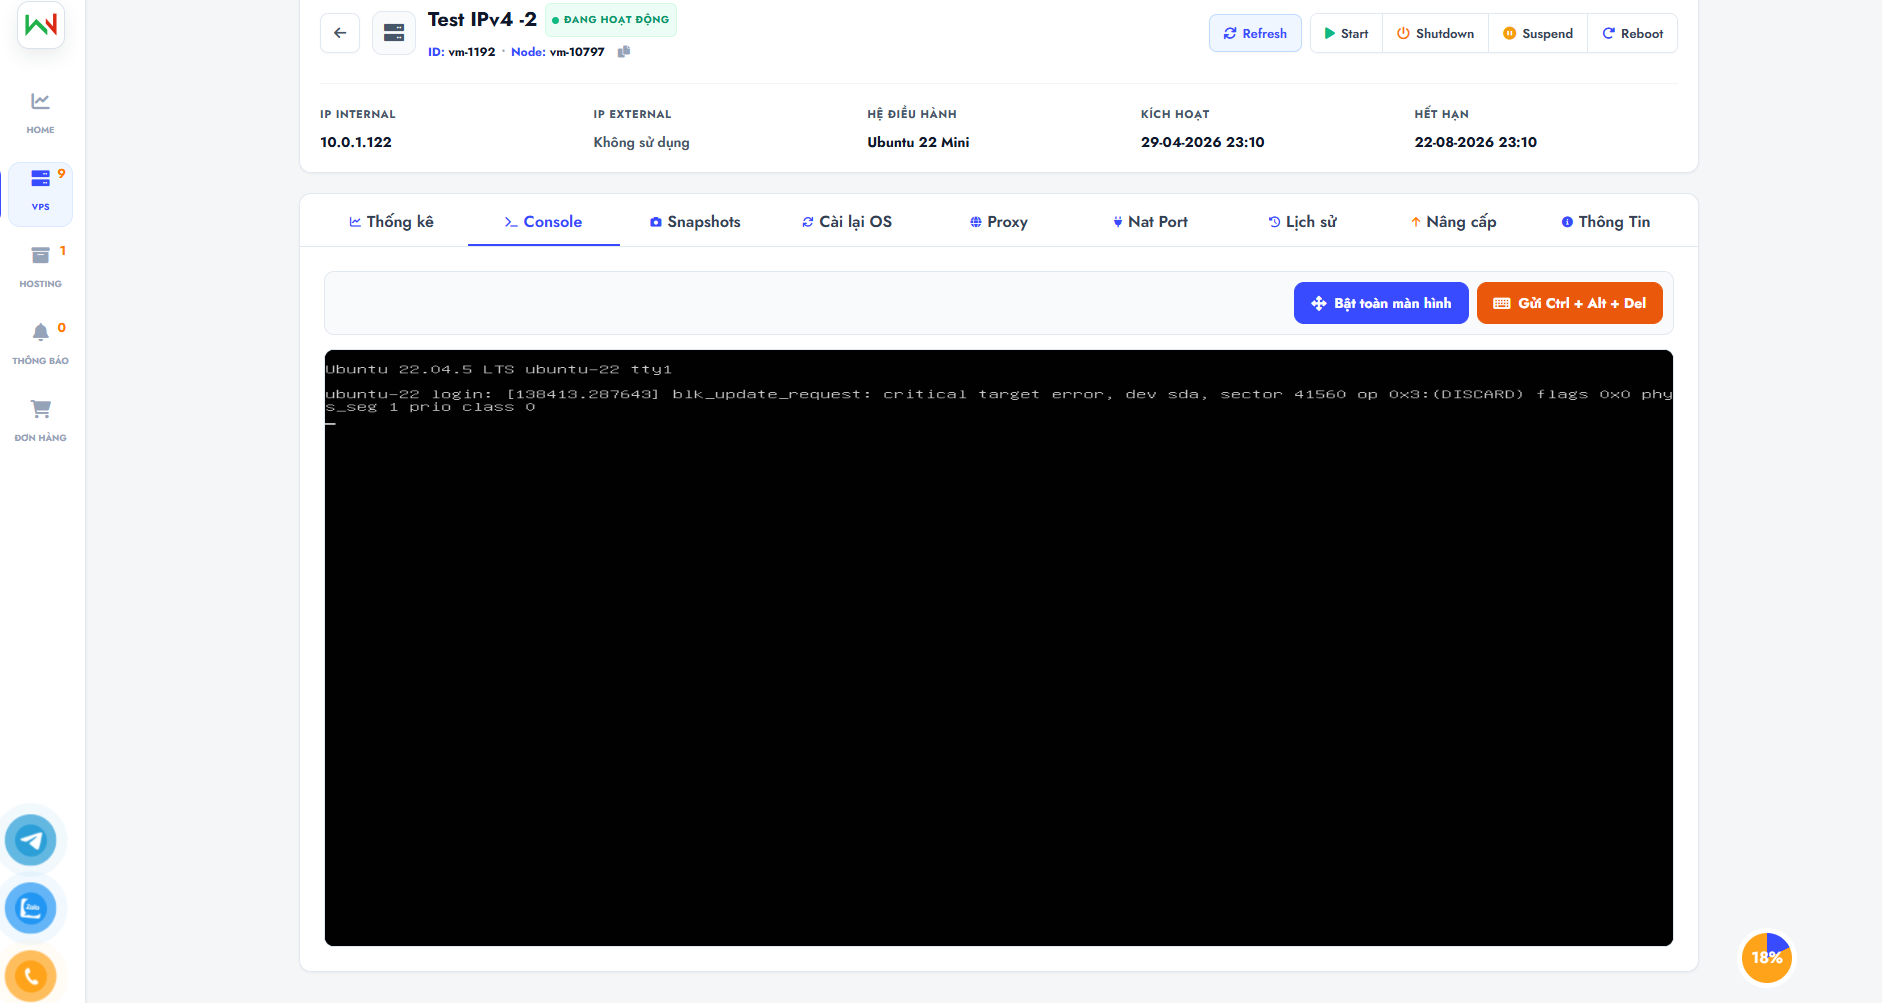Screen dimensions: 1882x1003
Task: Click the Ubuntu 22 Mini OS value
Action: pyautogui.click(x=918, y=142)
